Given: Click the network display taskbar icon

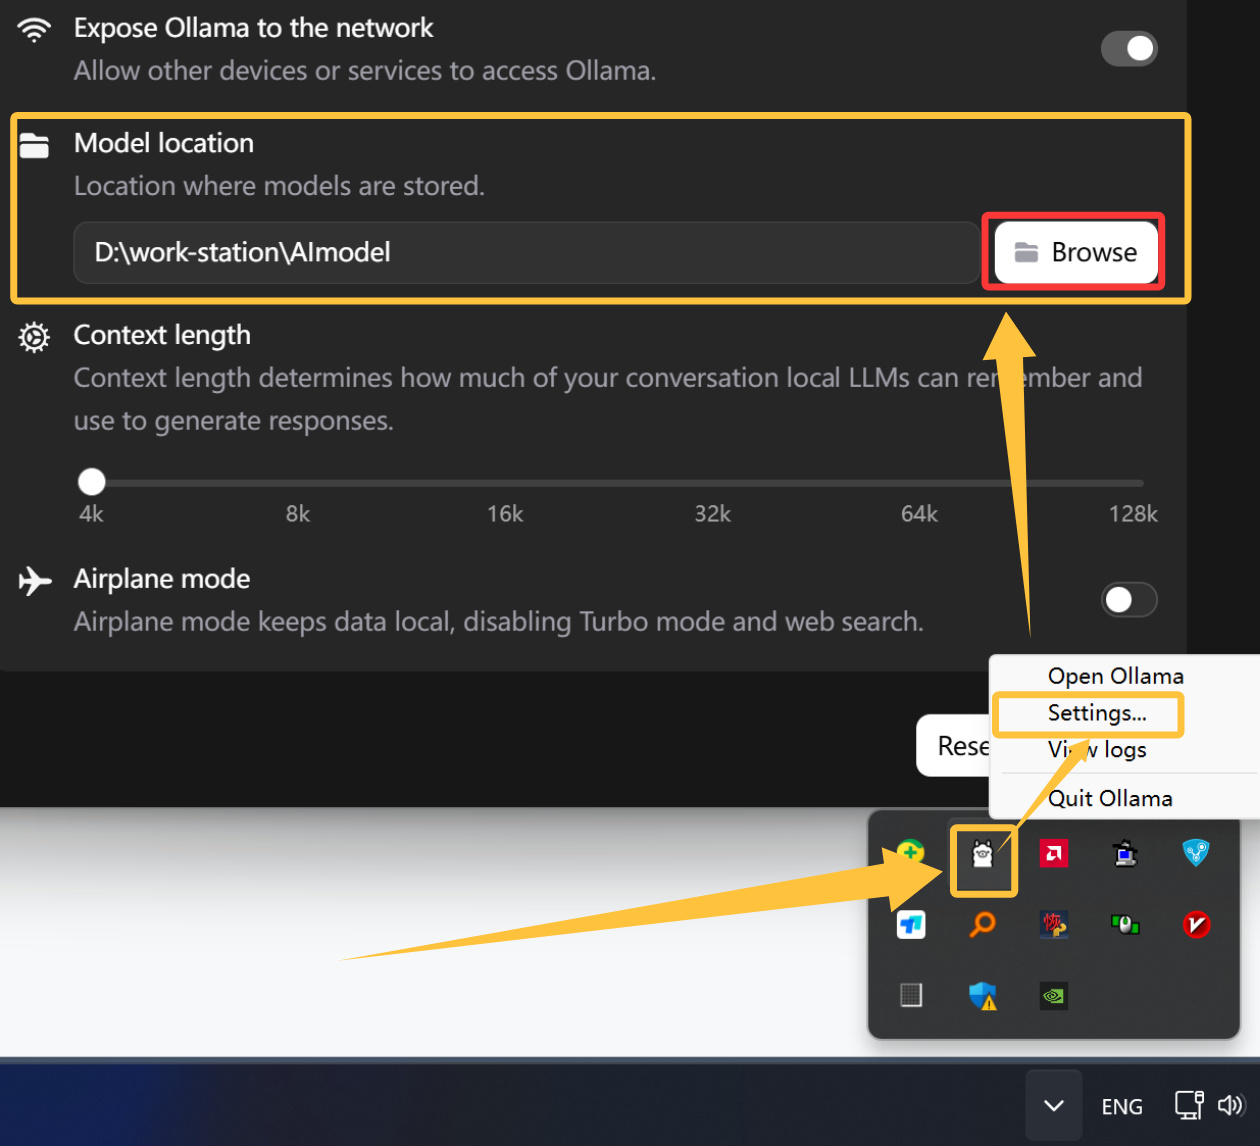Looking at the screenshot, I should pos(1188,1105).
